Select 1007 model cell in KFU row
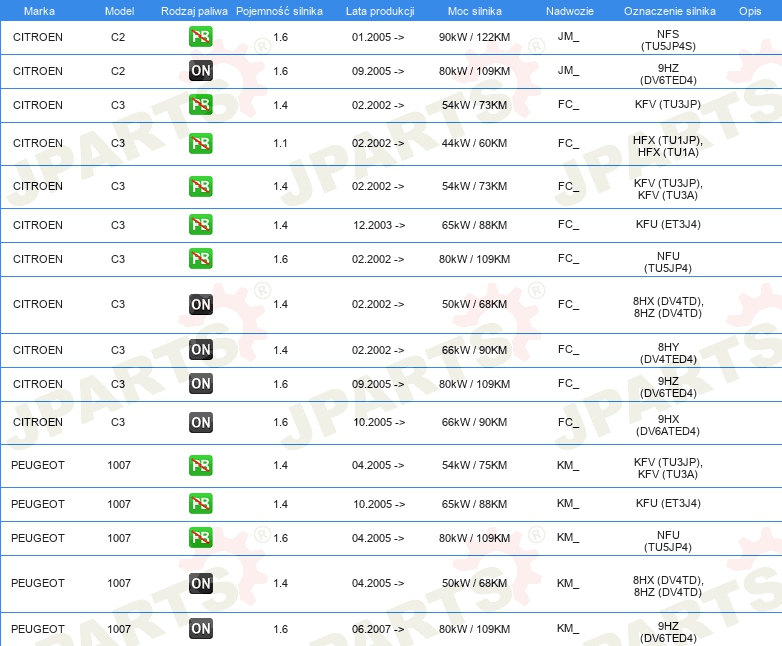The image size is (782, 646). point(119,504)
